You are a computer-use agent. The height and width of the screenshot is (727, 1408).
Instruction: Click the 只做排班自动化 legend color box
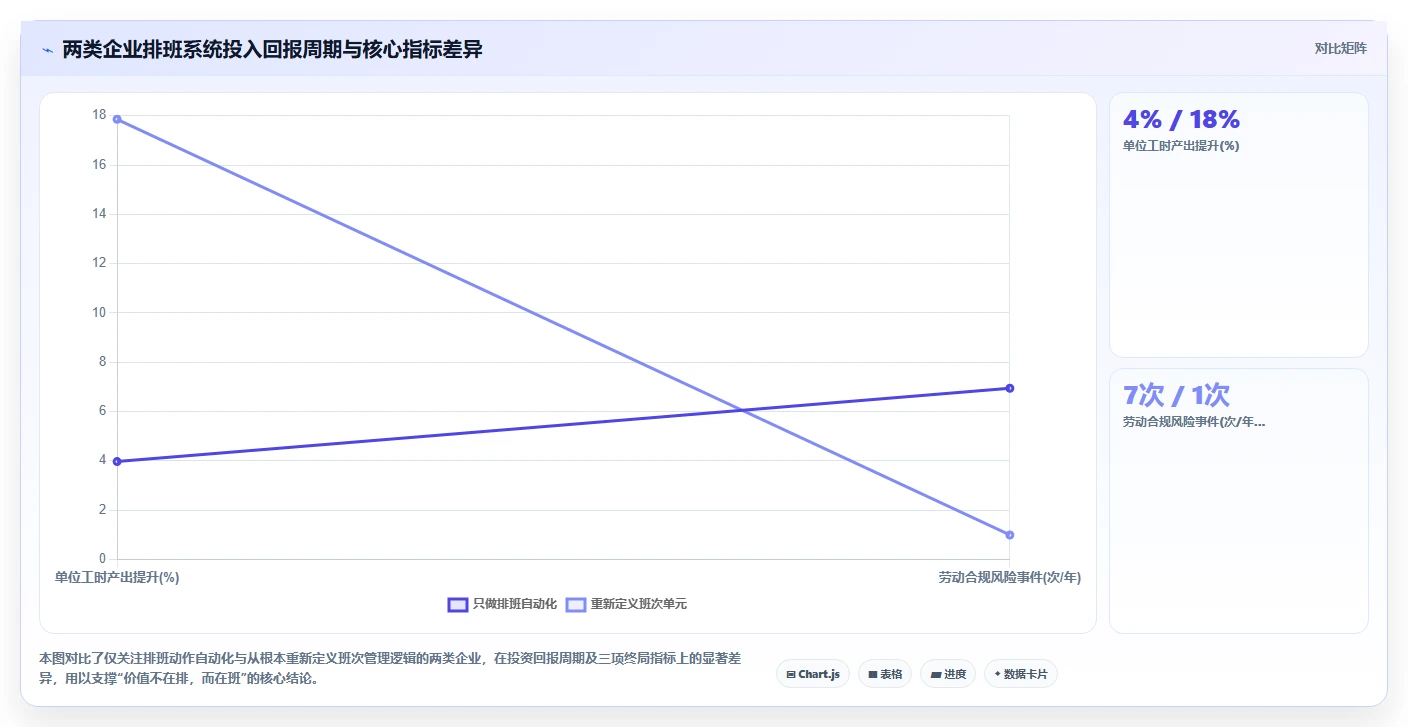pos(458,604)
